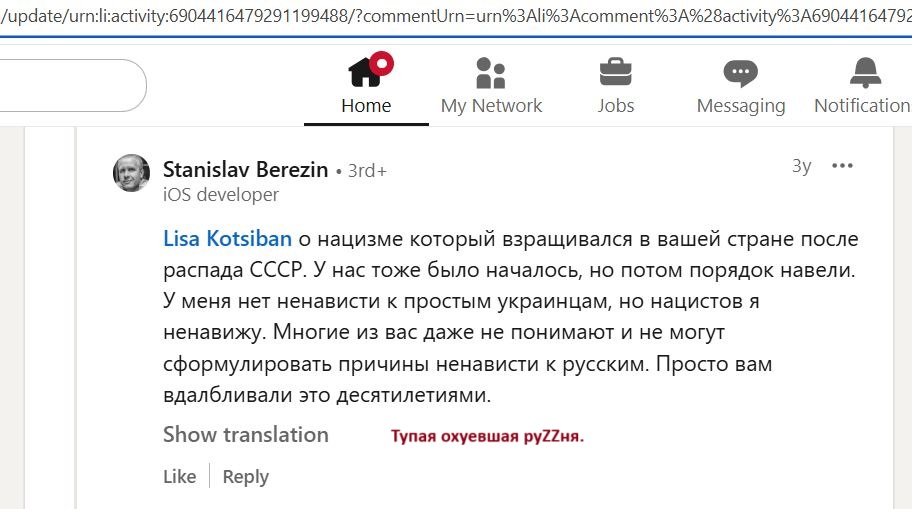Select the "Jobs" text label
912x509 pixels.
point(616,105)
